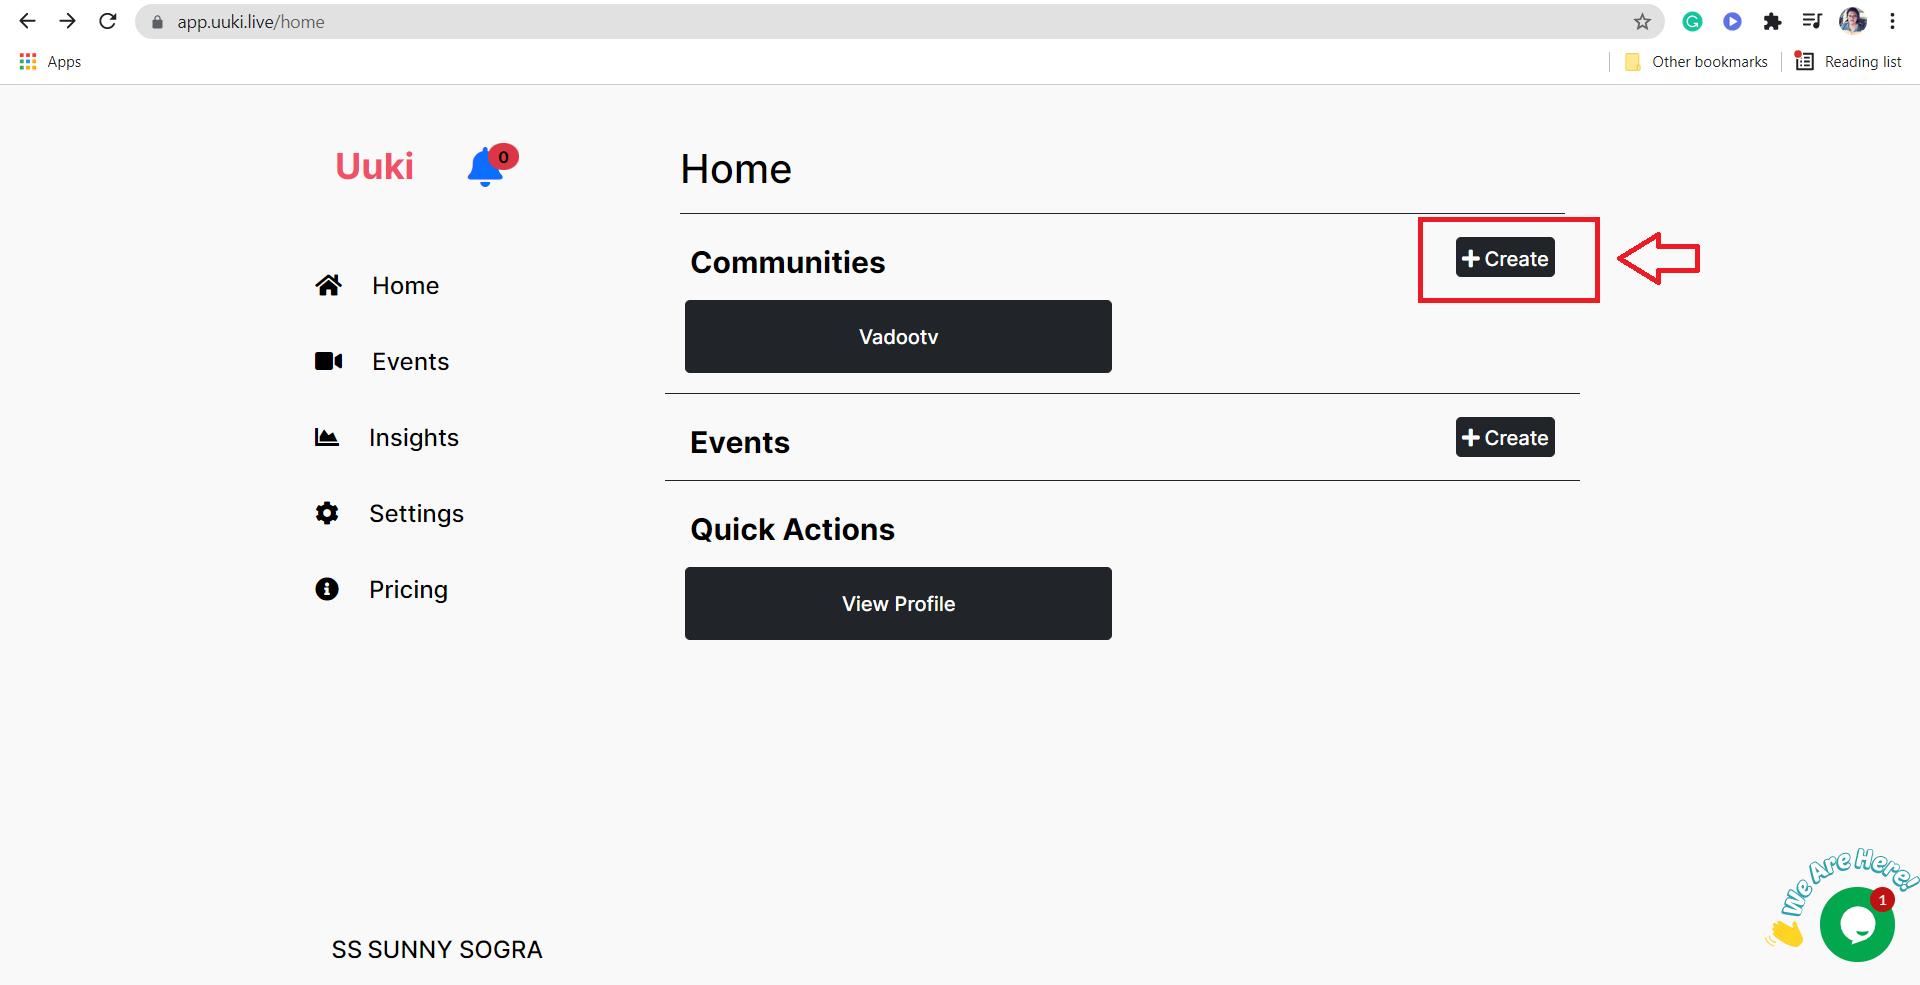
Task: Click the Pricing info icon
Action: (x=327, y=589)
